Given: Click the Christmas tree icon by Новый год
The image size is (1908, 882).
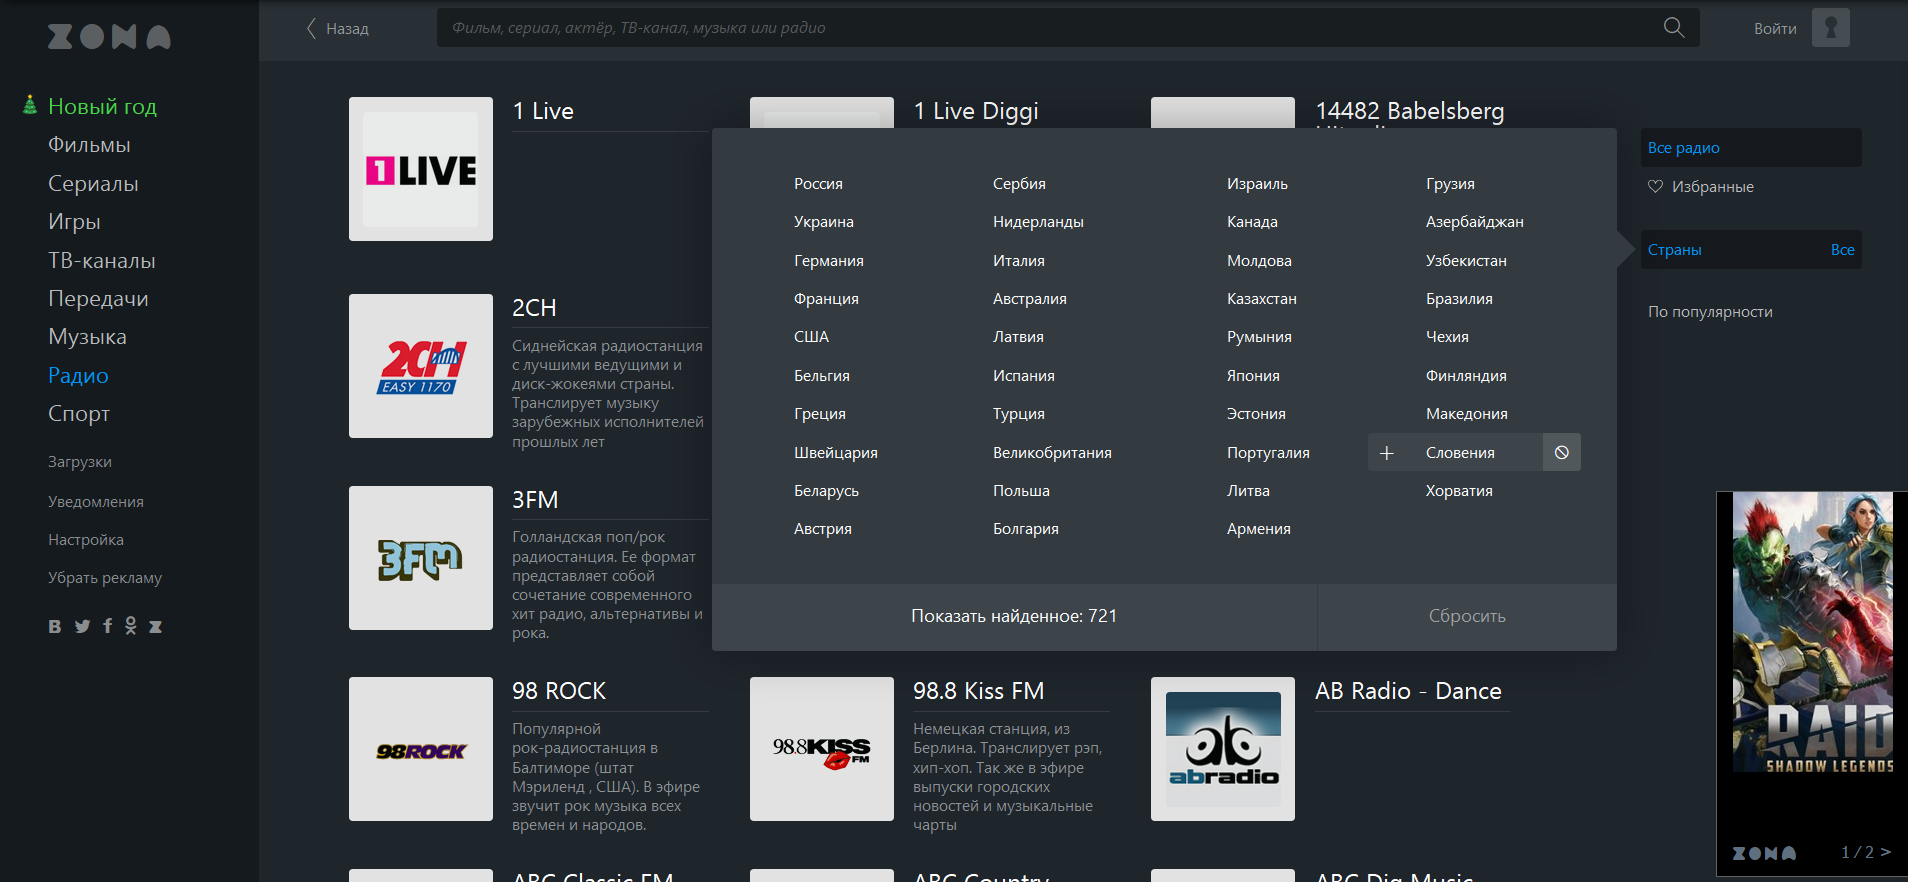Looking at the screenshot, I should coord(30,105).
